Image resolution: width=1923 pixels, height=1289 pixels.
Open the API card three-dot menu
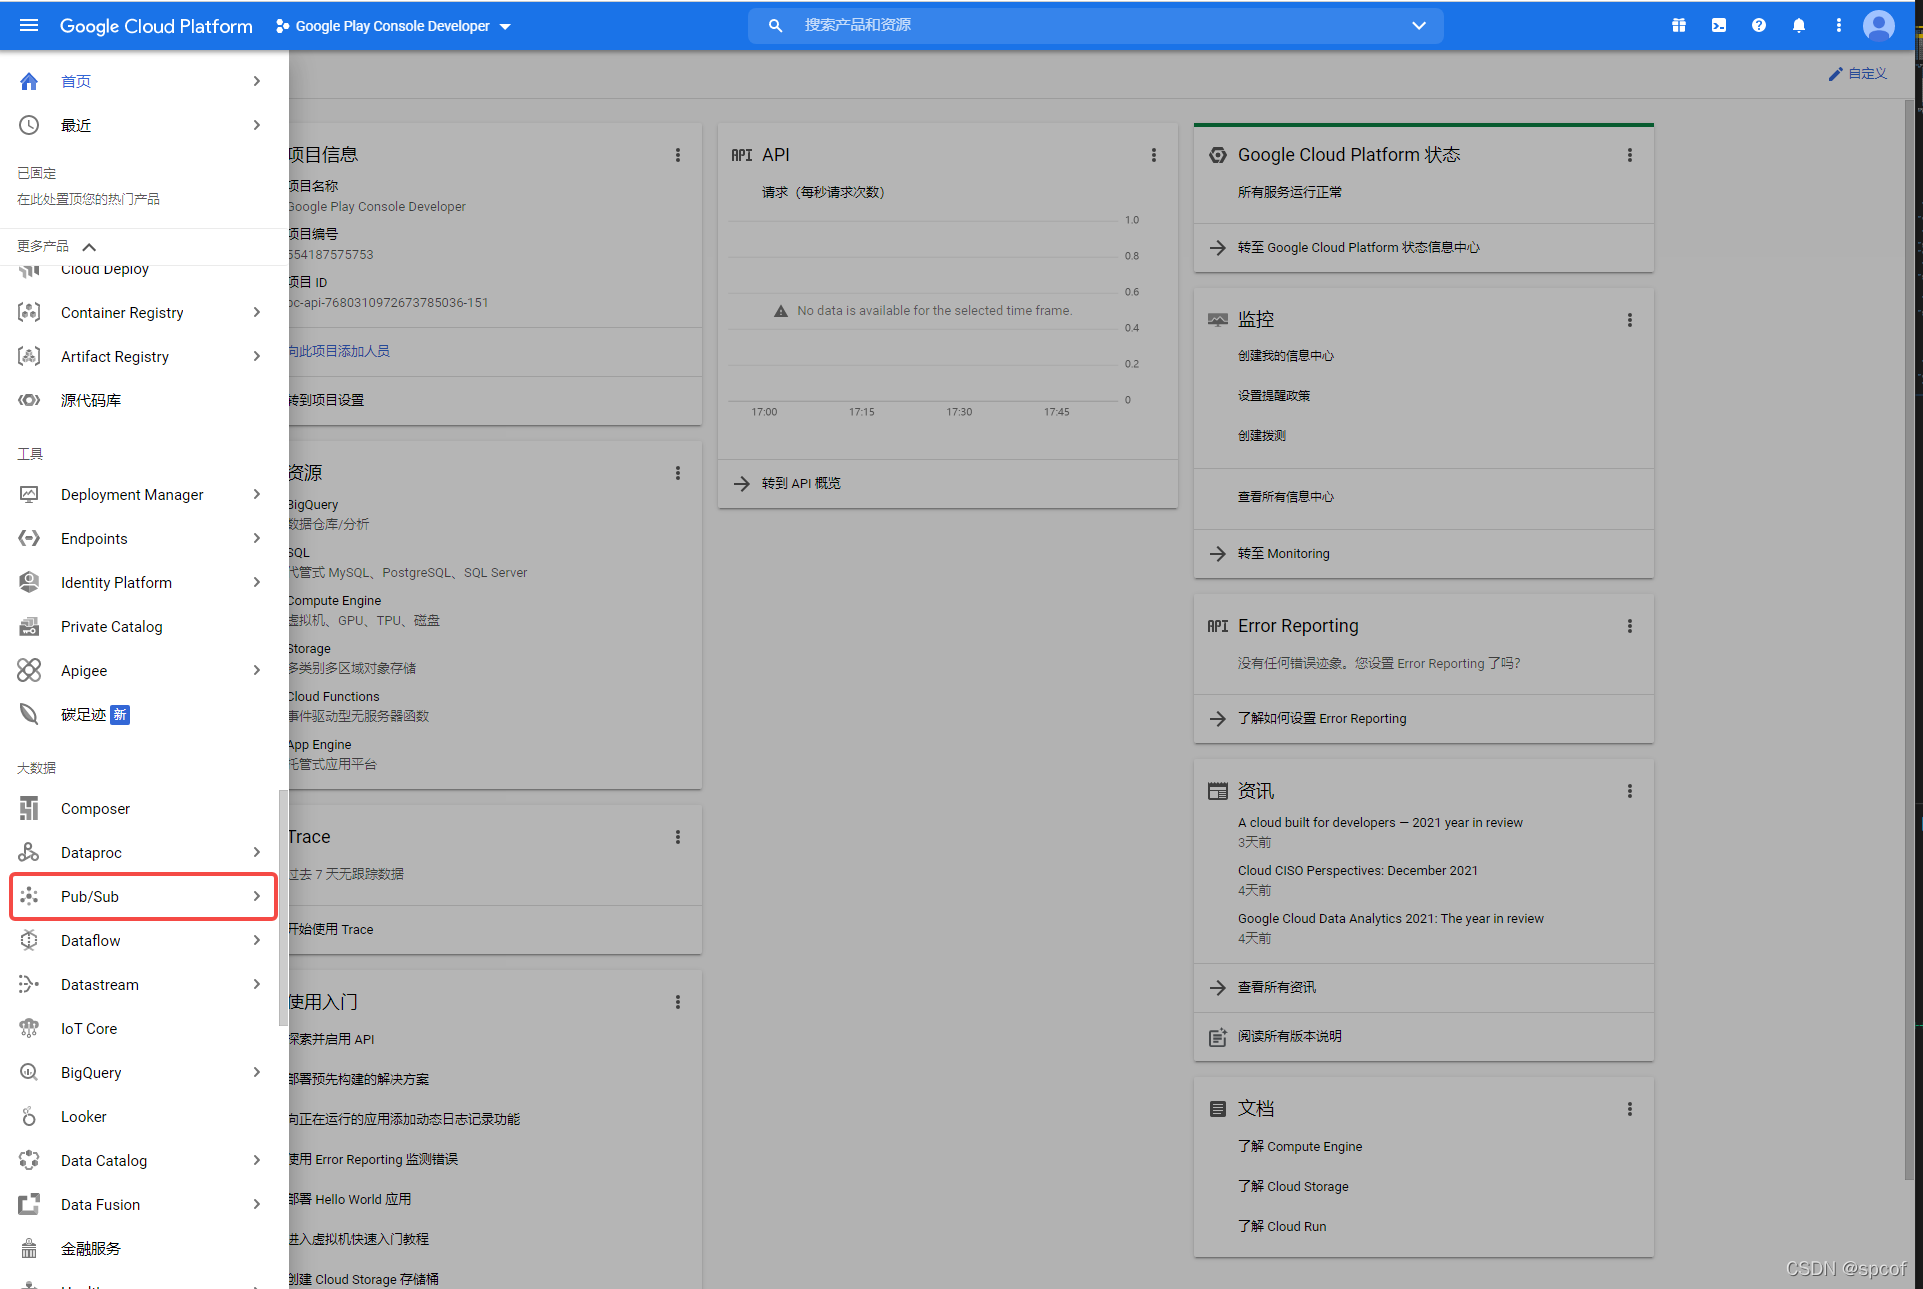tap(1153, 155)
